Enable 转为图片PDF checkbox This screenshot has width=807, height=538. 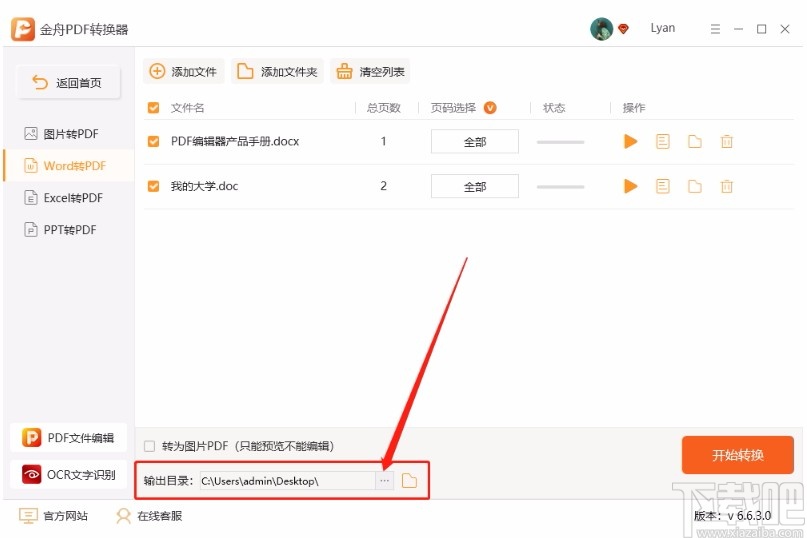tap(150, 446)
